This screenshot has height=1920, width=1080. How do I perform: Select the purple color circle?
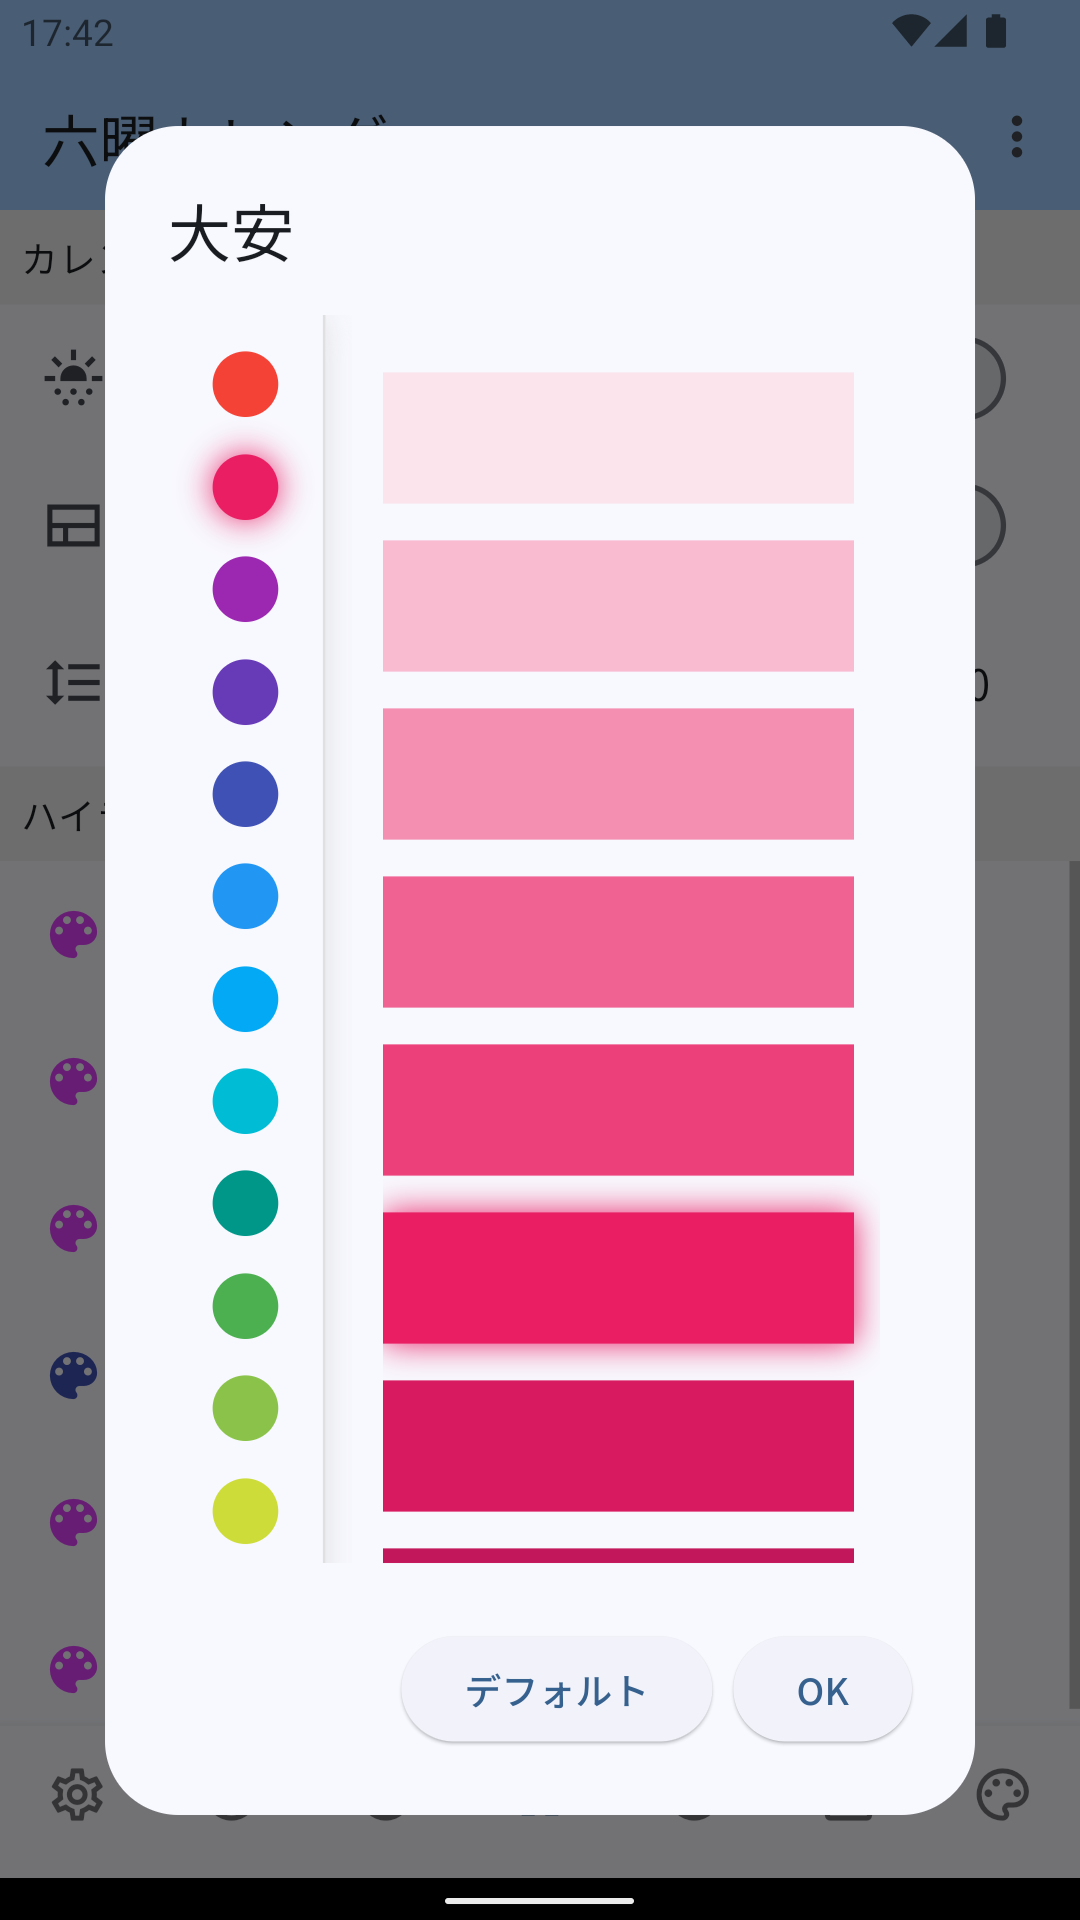245,589
